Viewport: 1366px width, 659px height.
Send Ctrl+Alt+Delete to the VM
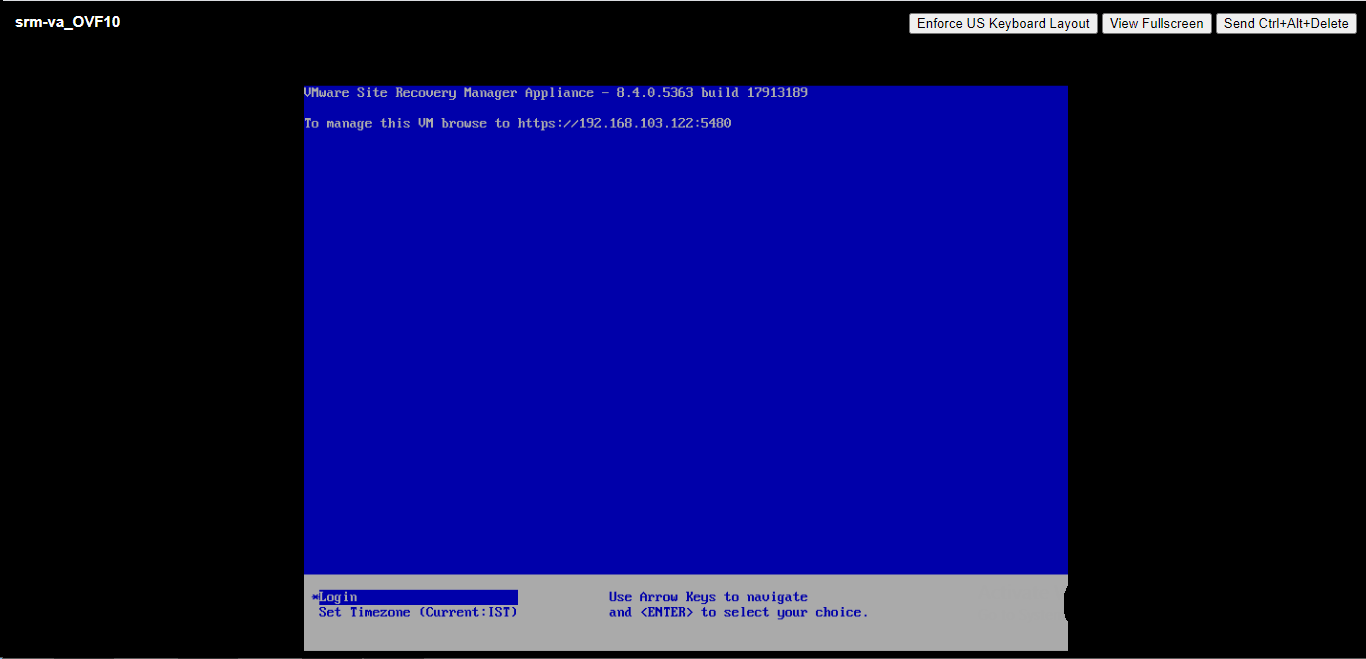[x=1286, y=24]
